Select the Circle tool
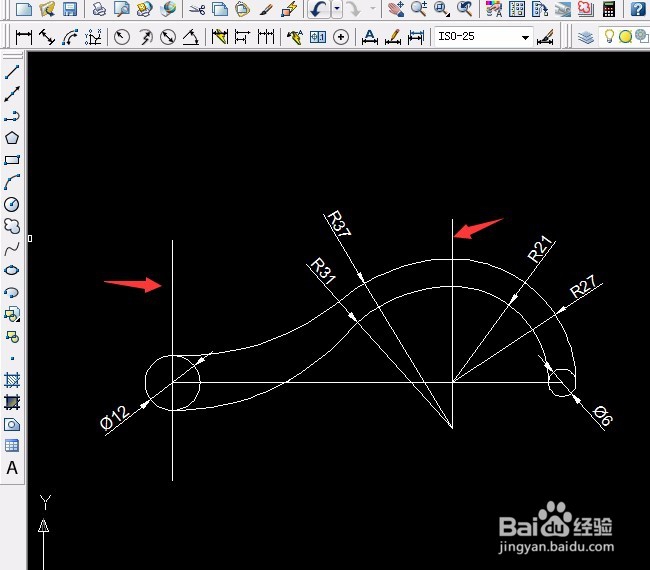650x570 pixels. (x=12, y=204)
